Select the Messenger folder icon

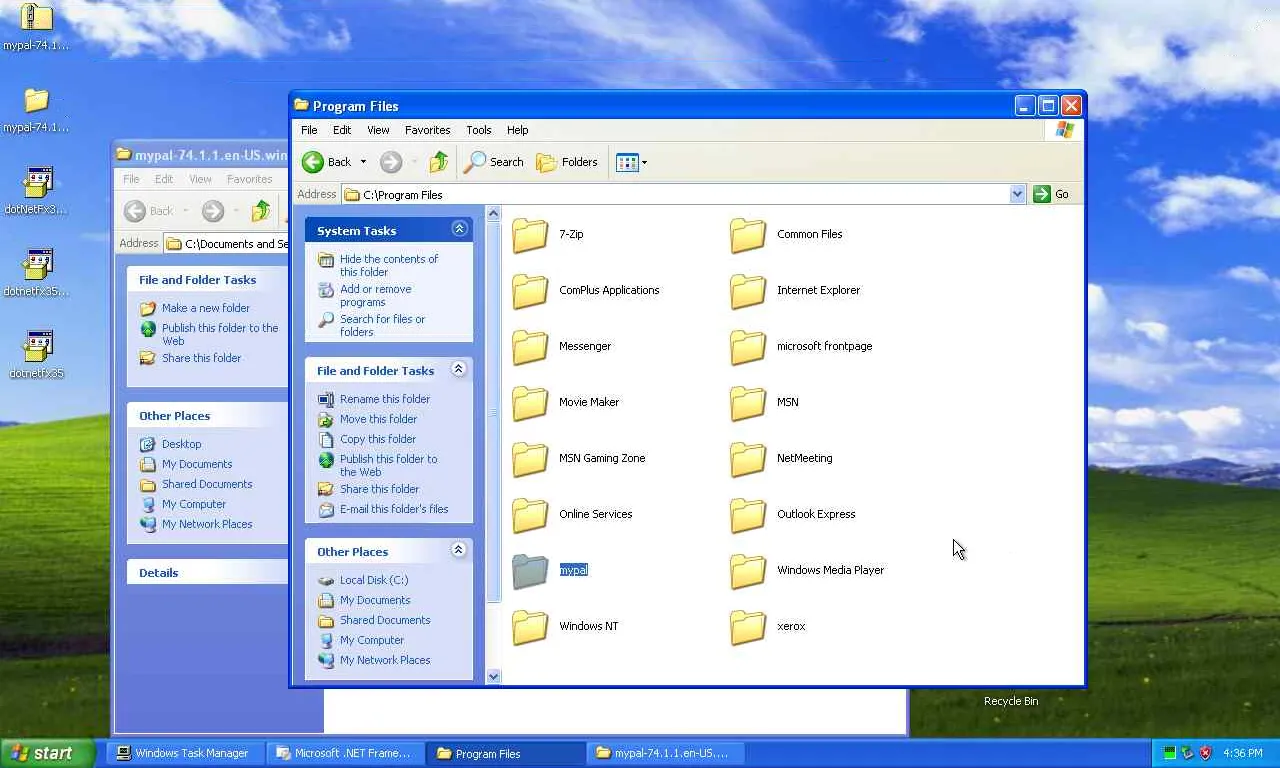click(x=530, y=347)
